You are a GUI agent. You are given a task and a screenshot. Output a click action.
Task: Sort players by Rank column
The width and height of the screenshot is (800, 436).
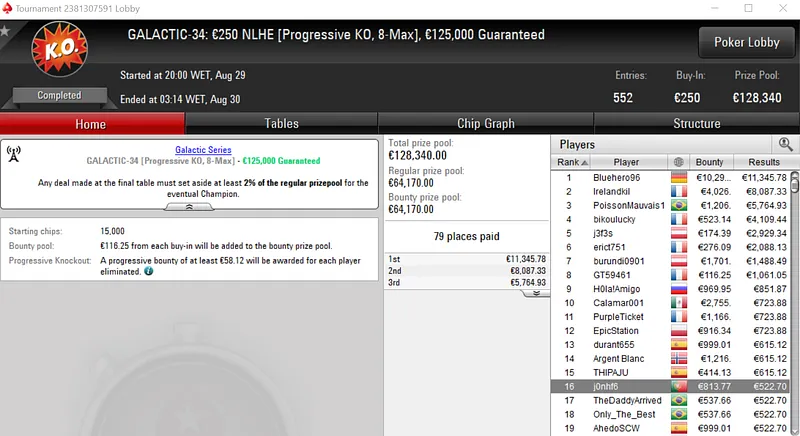[x=568, y=162]
